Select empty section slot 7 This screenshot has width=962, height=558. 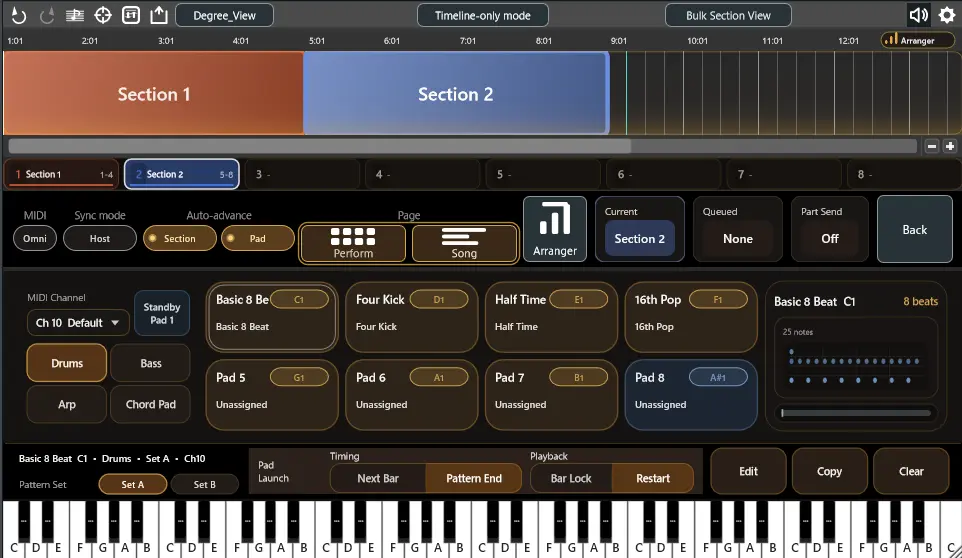click(783, 174)
